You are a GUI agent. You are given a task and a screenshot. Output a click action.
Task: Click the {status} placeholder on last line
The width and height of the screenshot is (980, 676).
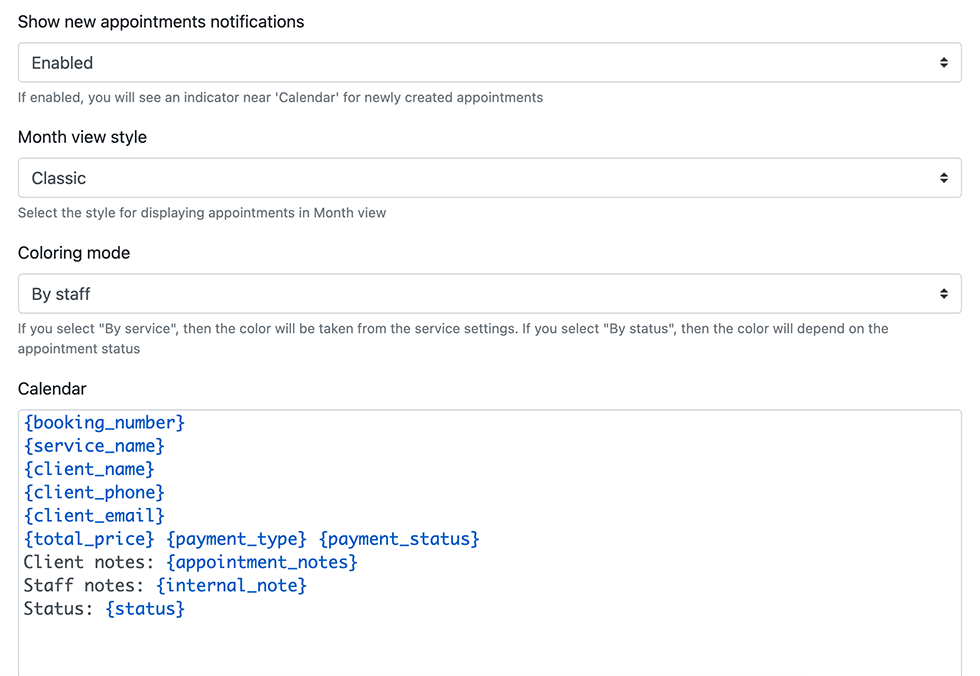click(x=145, y=608)
